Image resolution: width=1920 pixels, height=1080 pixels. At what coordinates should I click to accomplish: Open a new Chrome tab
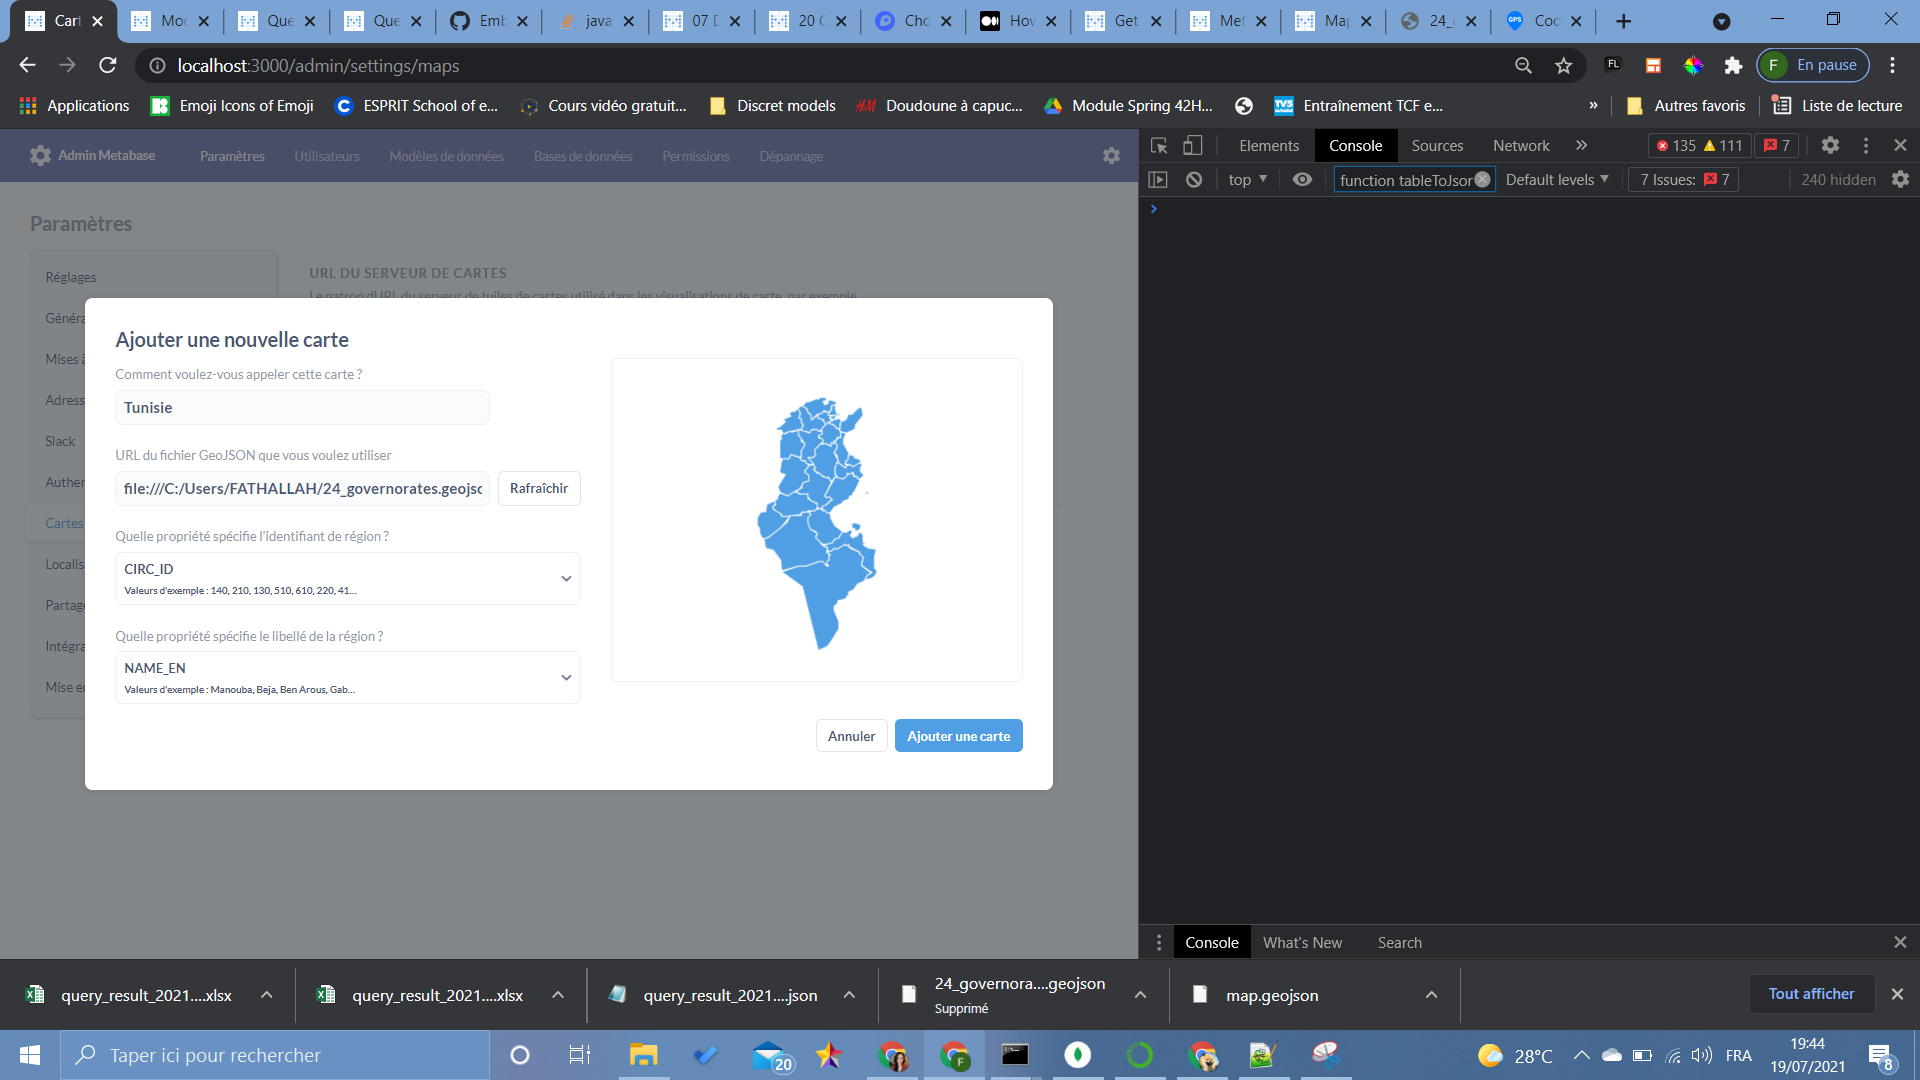pos(1624,21)
